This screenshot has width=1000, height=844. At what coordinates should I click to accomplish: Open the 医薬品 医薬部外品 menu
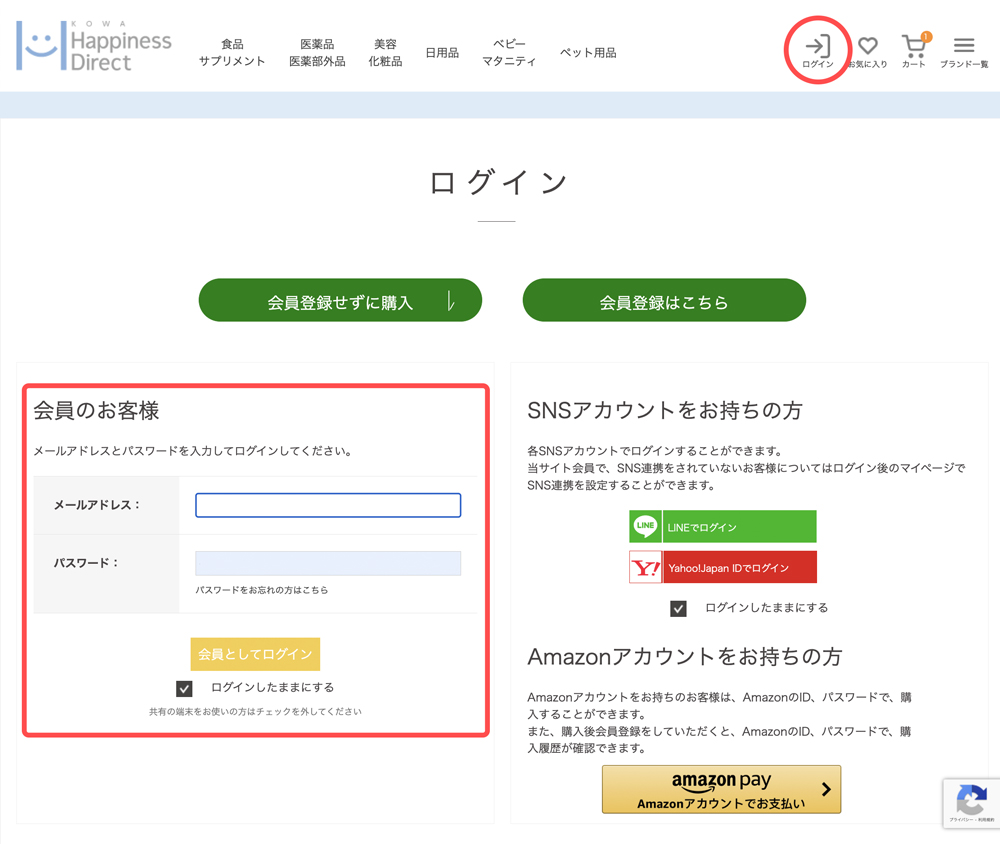pyautogui.click(x=317, y=53)
